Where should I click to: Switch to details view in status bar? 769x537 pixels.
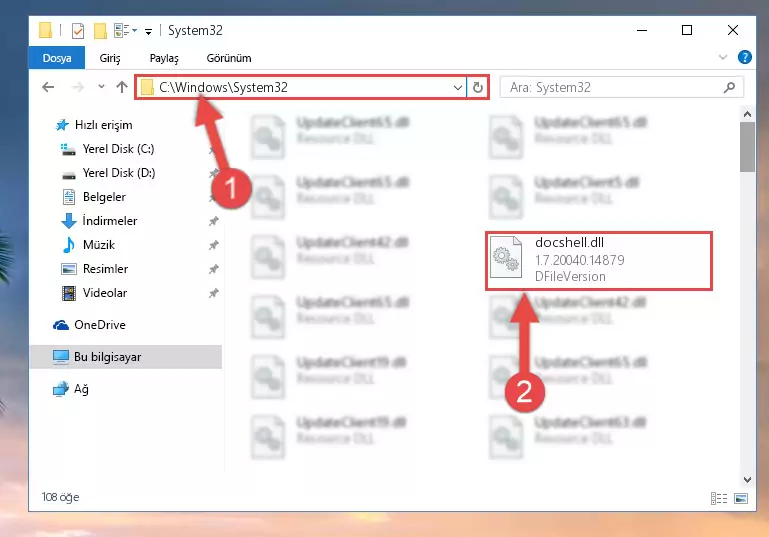tap(718, 499)
